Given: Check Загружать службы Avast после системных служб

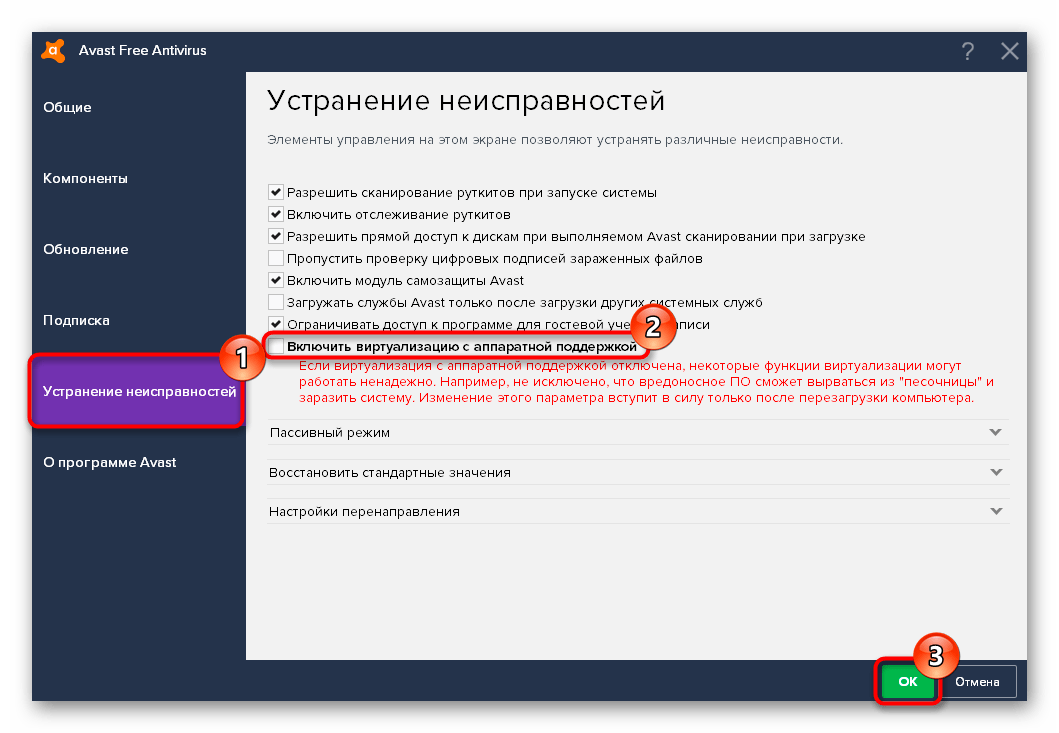Looking at the screenshot, I should 276,302.
